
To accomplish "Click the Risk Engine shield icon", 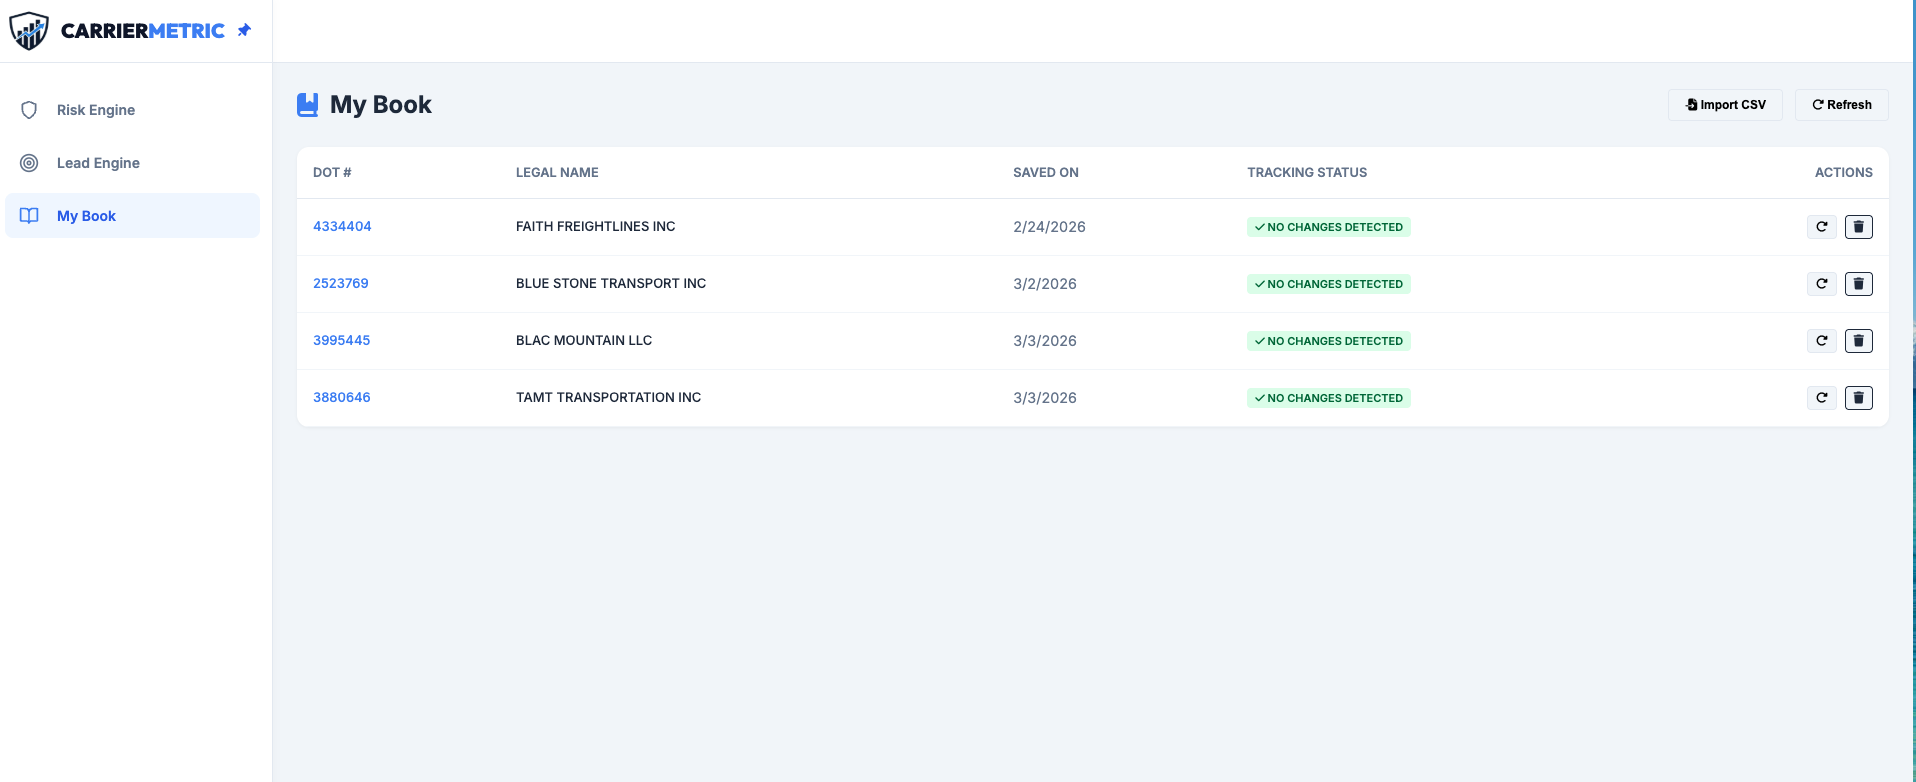I will [29, 110].
